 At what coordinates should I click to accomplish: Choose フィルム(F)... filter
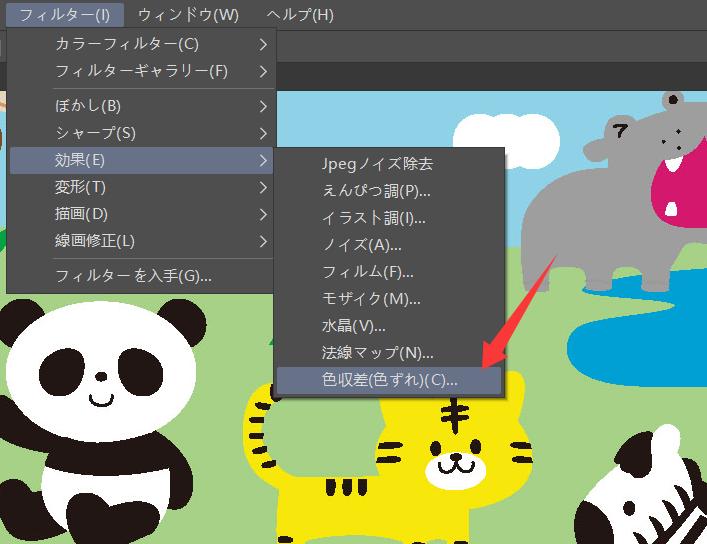tap(389, 272)
